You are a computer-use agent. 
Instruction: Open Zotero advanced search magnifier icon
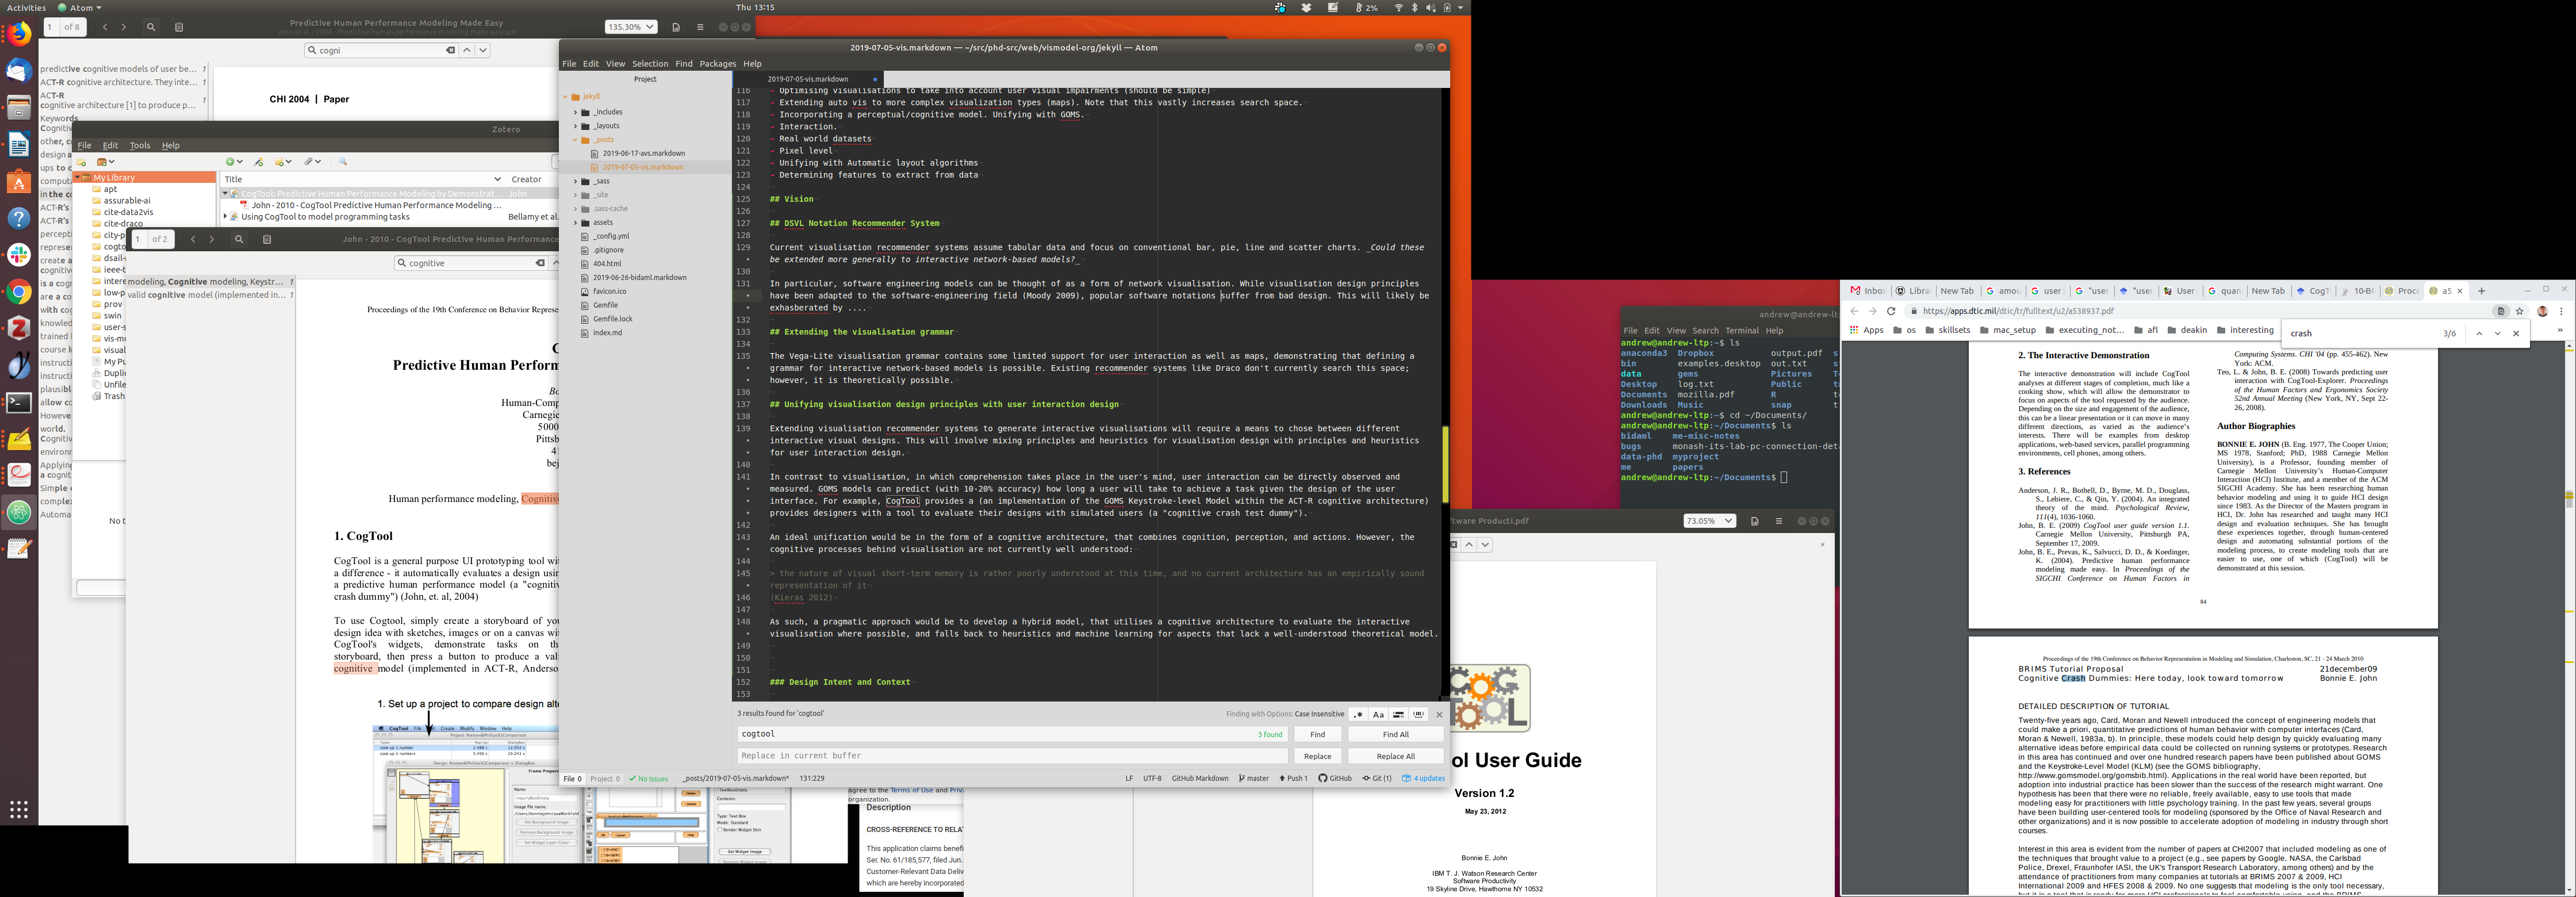343,162
